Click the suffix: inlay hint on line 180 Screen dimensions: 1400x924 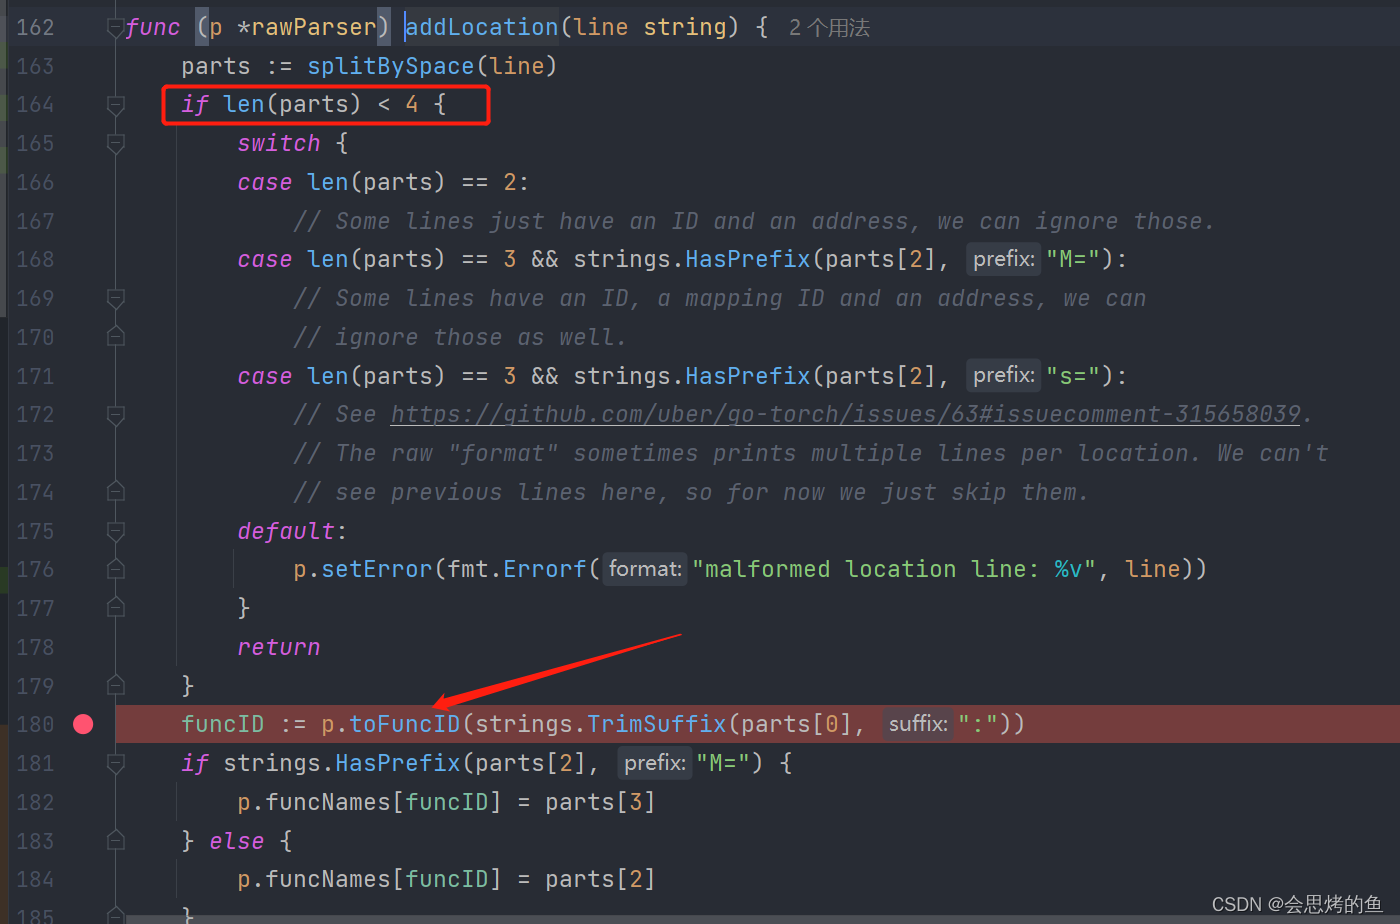[918, 724]
